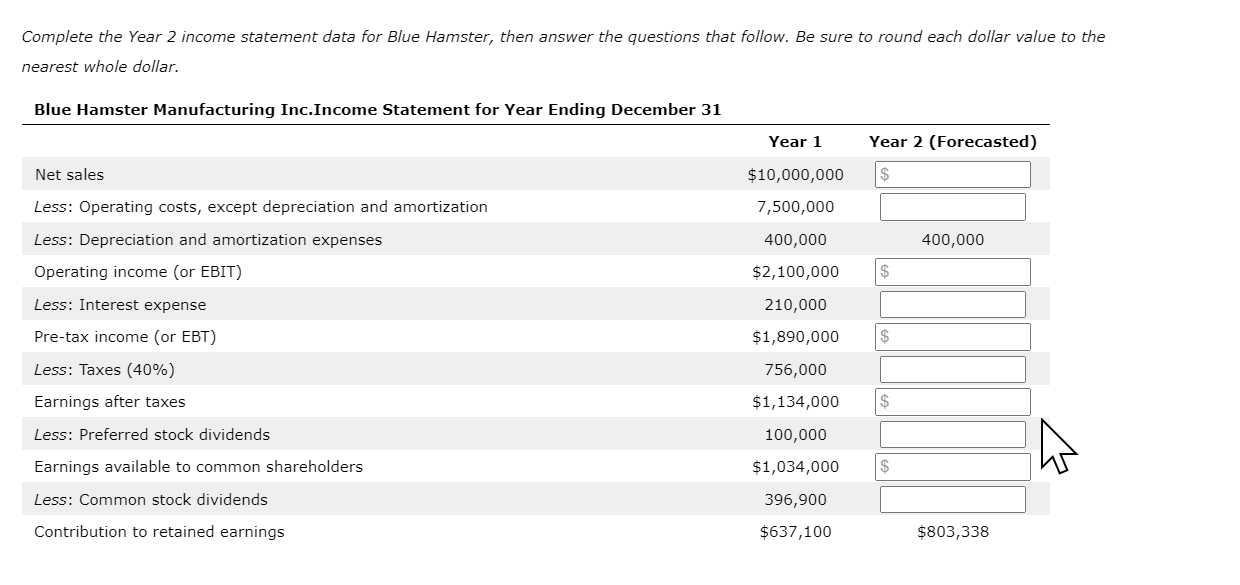Screen dimensions: 1240x585
Task: Click the Net sales Year 2 input field
Action: coord(952,174)
